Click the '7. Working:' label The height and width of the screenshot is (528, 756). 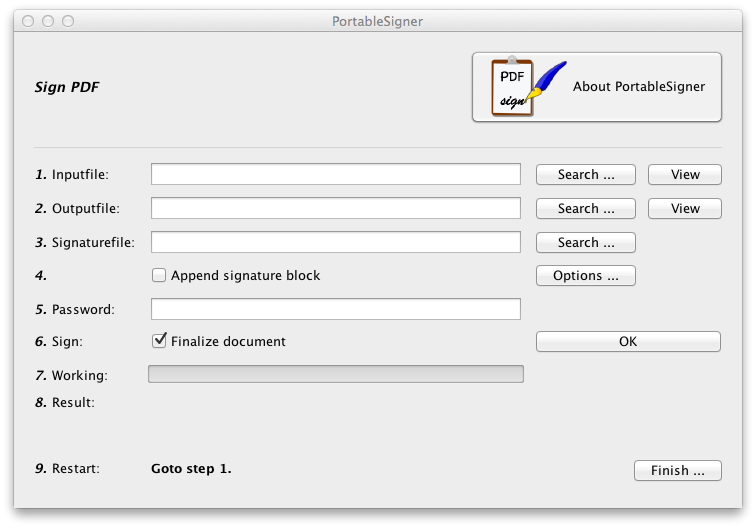coord(71,375)
